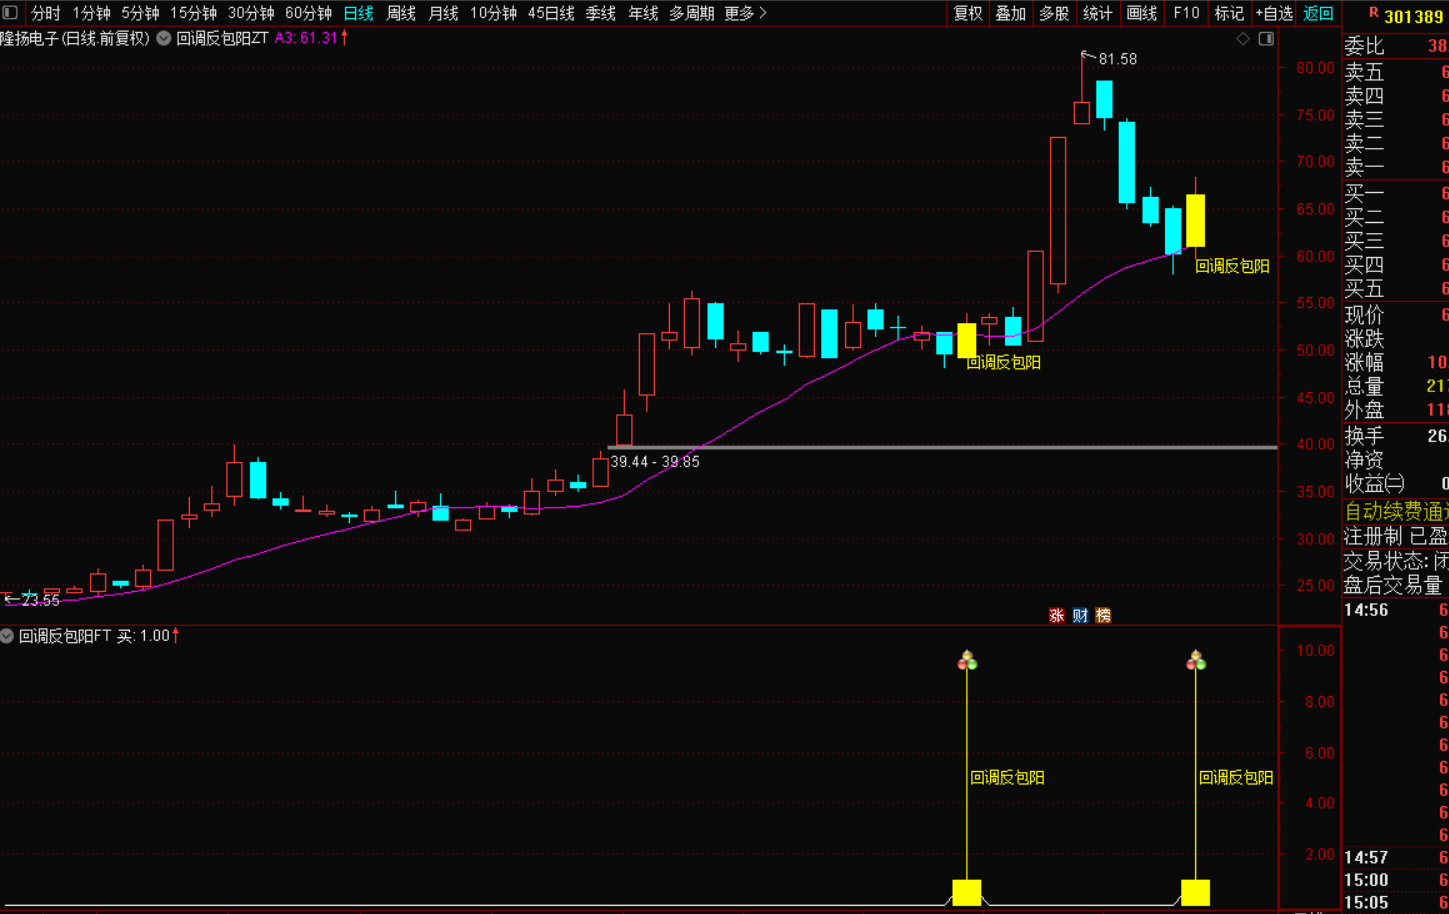Viewport: 1449px width, 914px height.
Task: Open the 回调反包阳FT sub-indicator dropdown
Action: coord(7,636)
